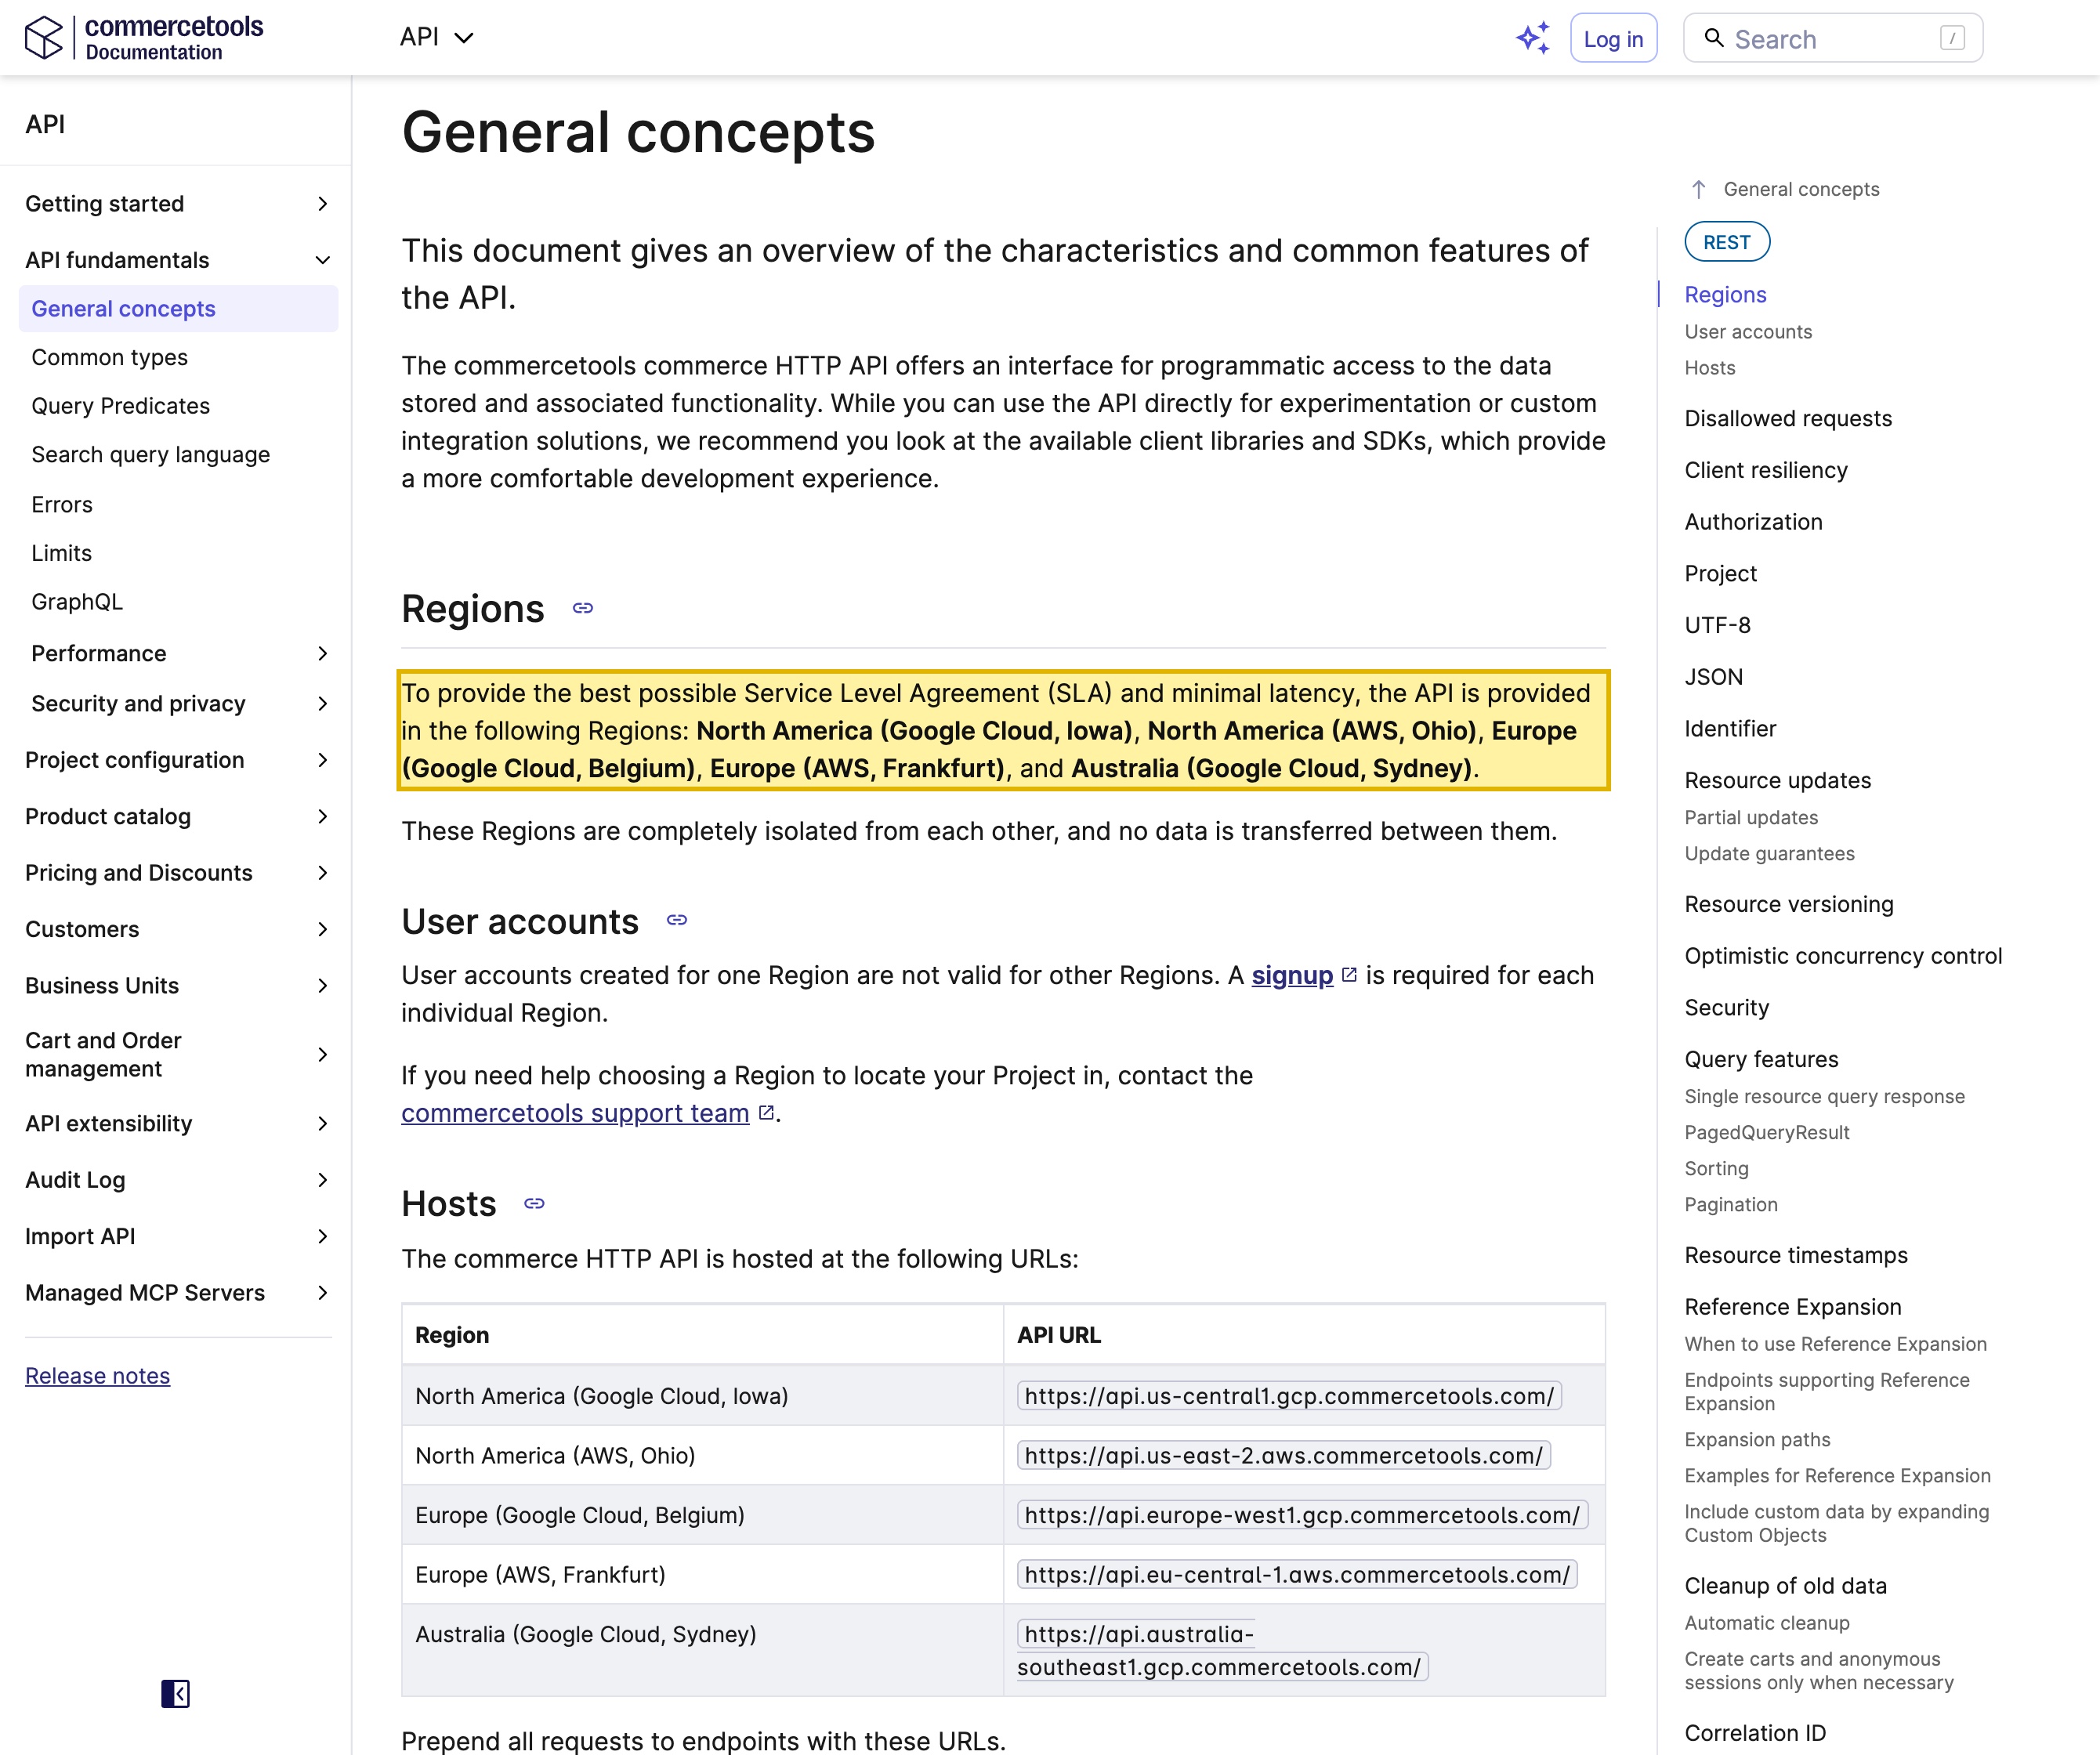
Task: Jump to Resource versioning in outline
Action: coord(1788,904)
